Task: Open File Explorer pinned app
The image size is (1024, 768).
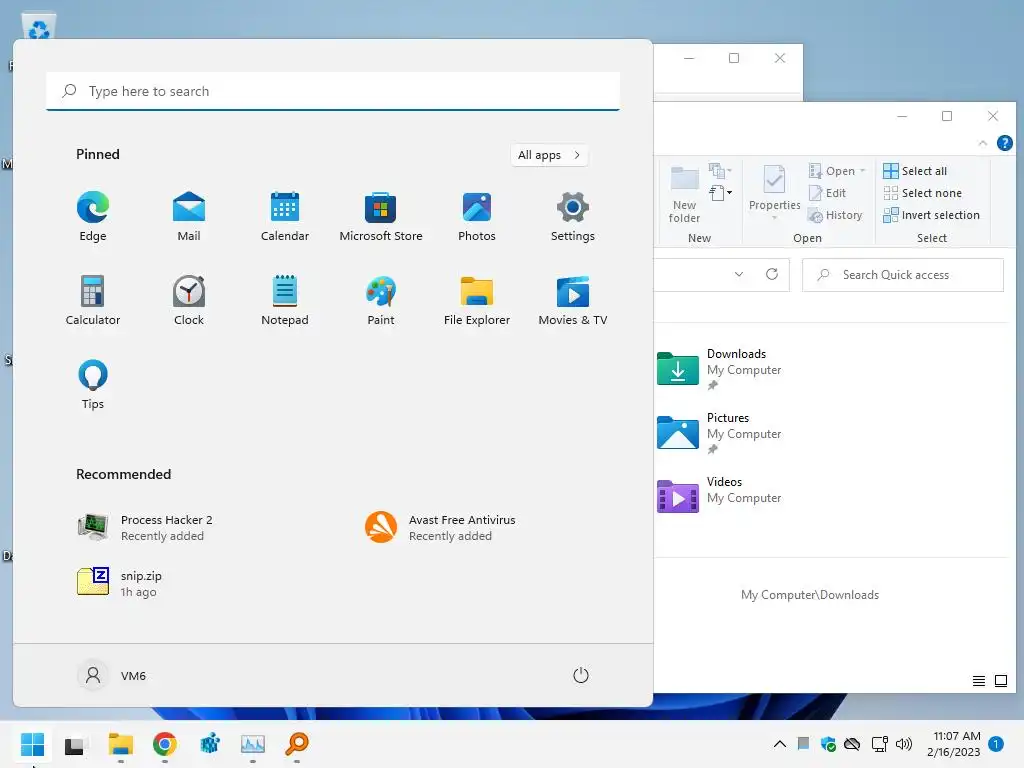Action: point(477,301)
